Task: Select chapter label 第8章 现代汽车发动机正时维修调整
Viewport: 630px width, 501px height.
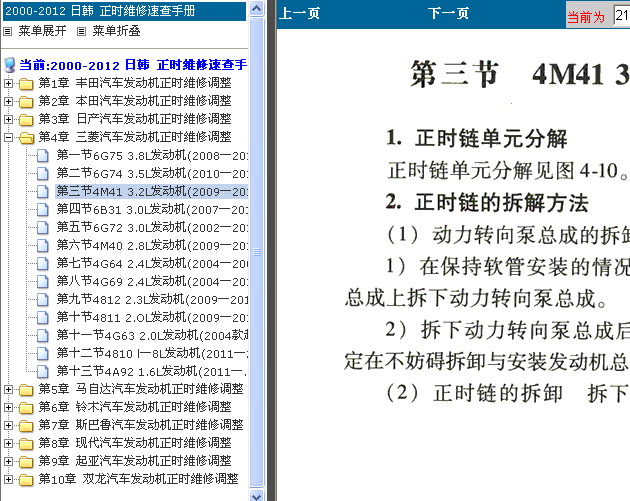Action: [x=135, y=444]
